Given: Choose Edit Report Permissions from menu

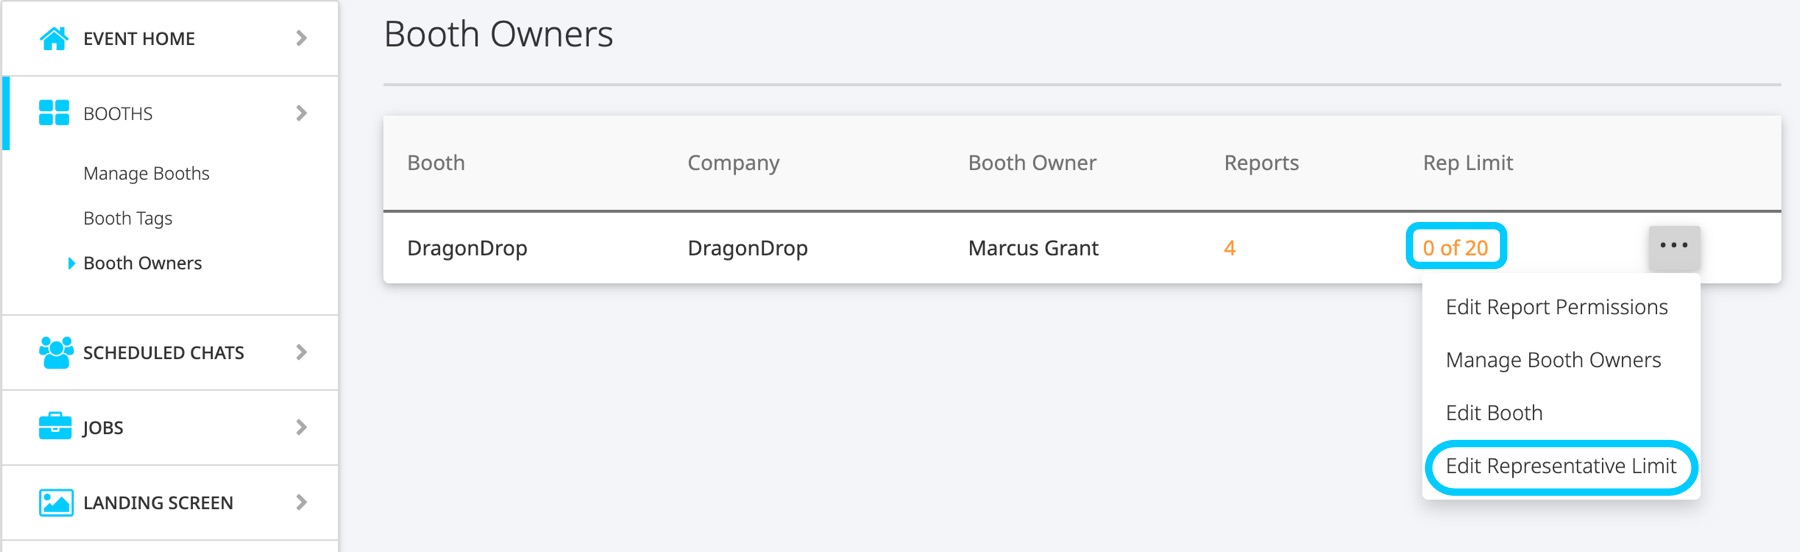Looking at the screenshot, I should 1556,307.
